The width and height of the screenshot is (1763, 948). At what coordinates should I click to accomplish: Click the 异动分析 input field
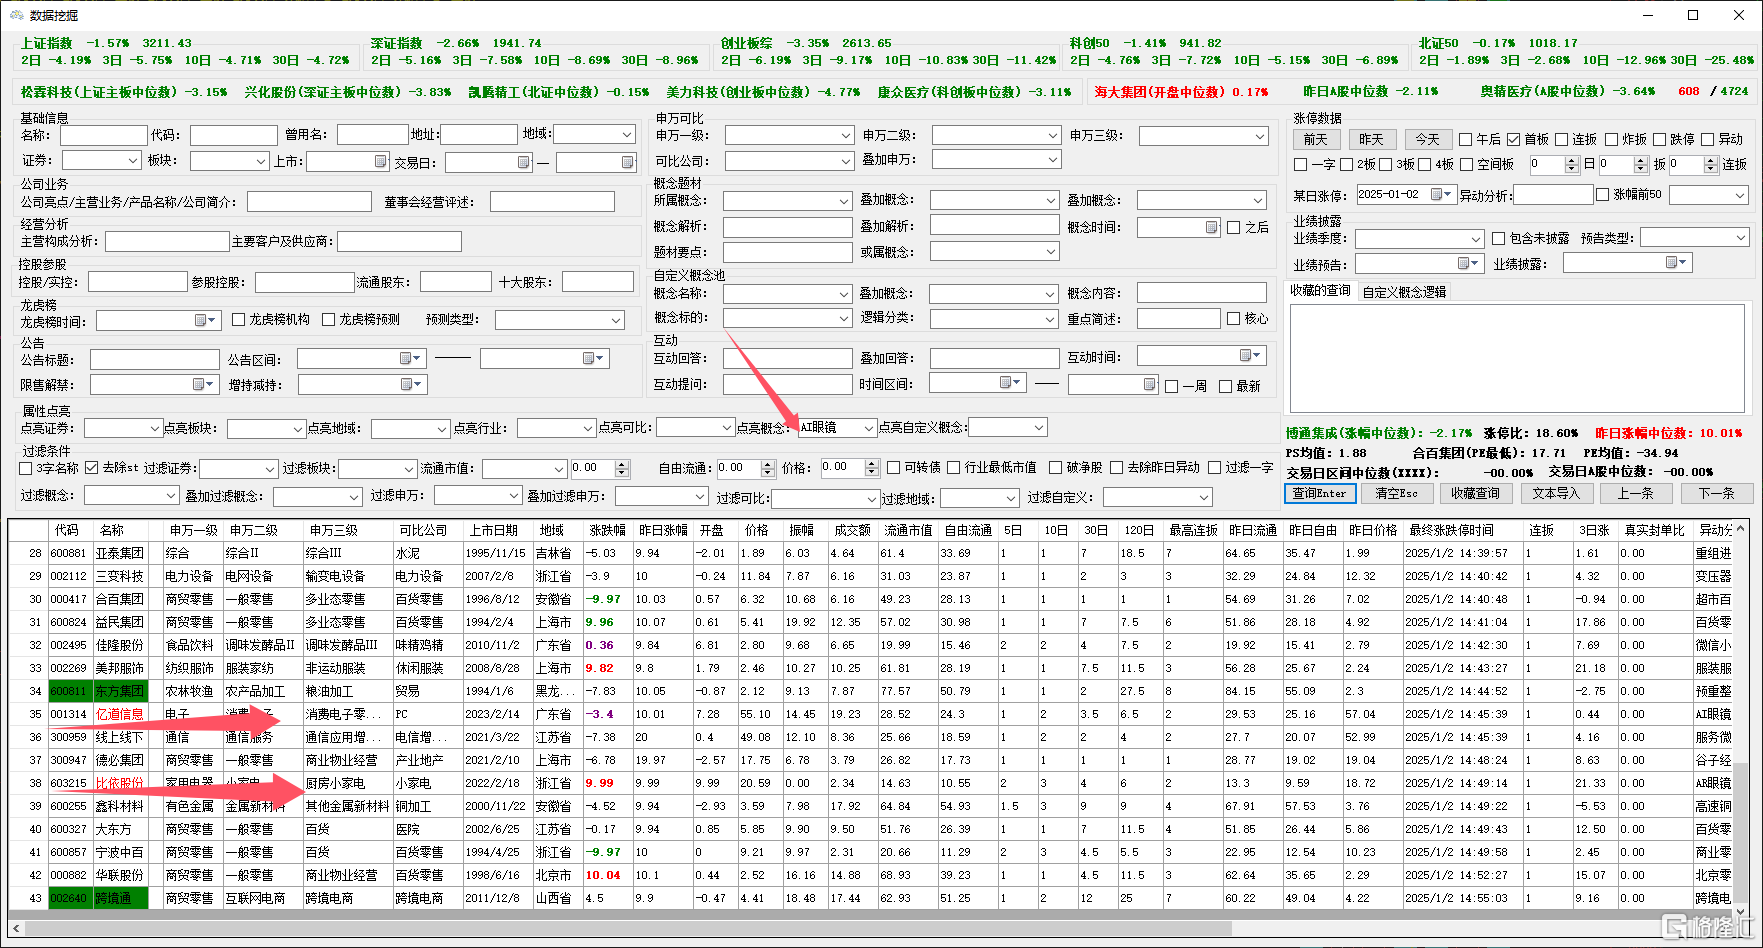(x=1552, y=195)
